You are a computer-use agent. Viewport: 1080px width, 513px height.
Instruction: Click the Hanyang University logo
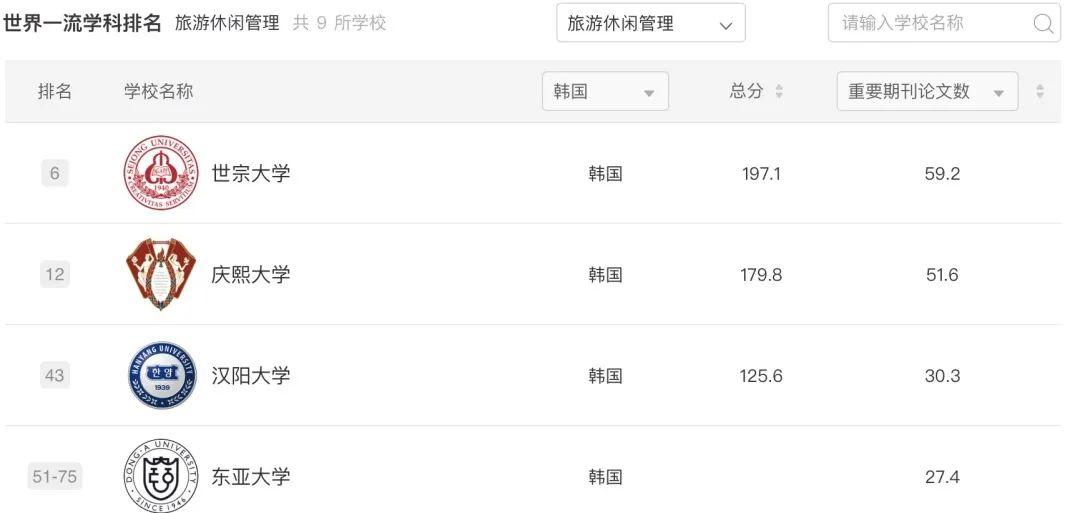tap(161, 376)
